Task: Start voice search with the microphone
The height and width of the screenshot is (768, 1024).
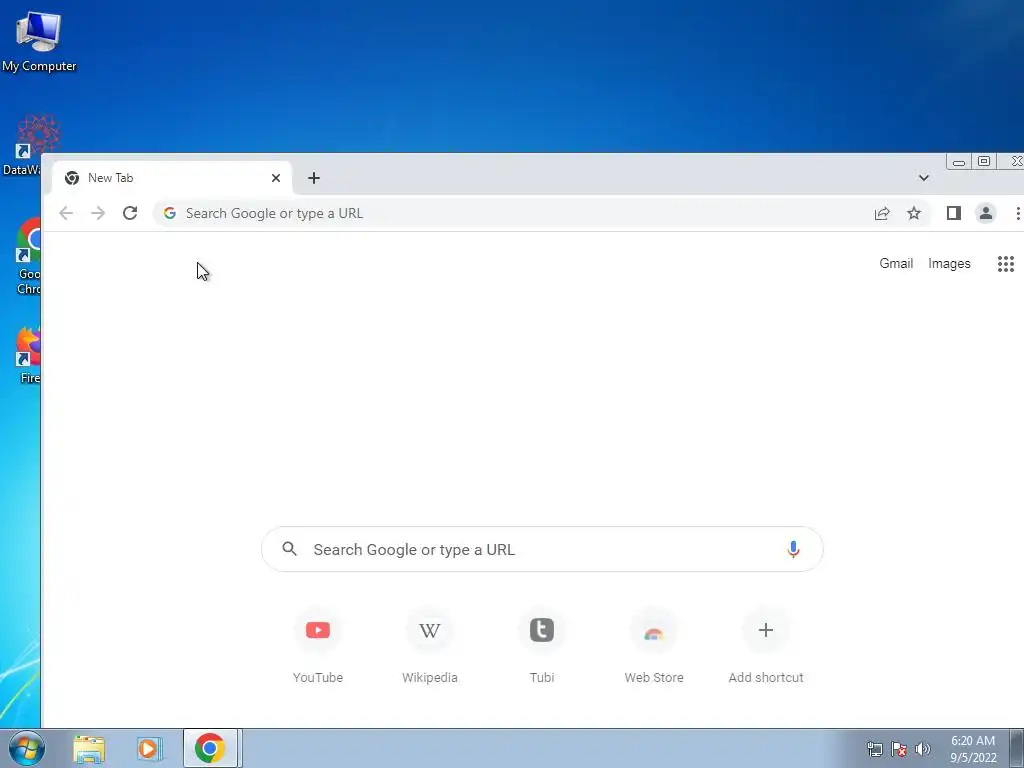Action: [x=793, y=549]
